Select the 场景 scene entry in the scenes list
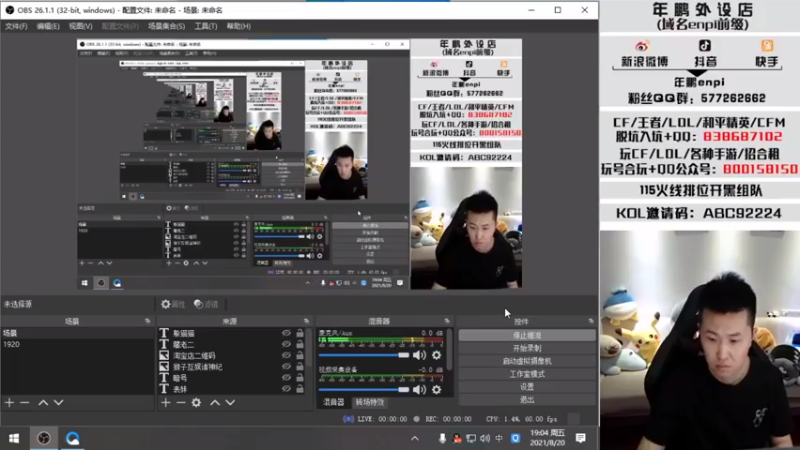The height and width of the screenshot is (450, 800). point(78,333)
